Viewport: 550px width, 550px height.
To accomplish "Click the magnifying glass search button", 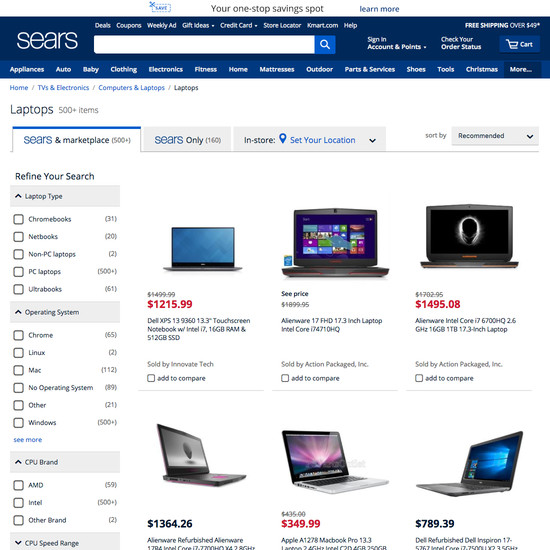I will (325, 45).
